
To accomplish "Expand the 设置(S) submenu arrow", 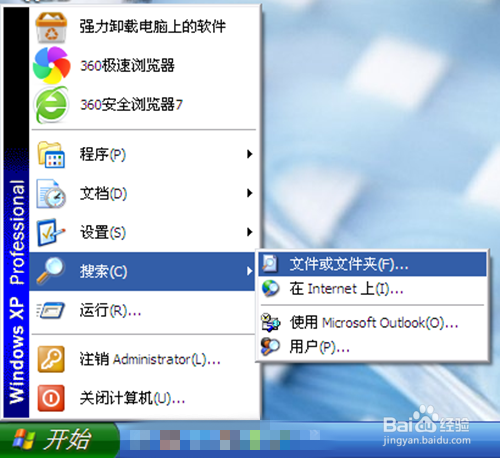I will [x=249, y=232].
